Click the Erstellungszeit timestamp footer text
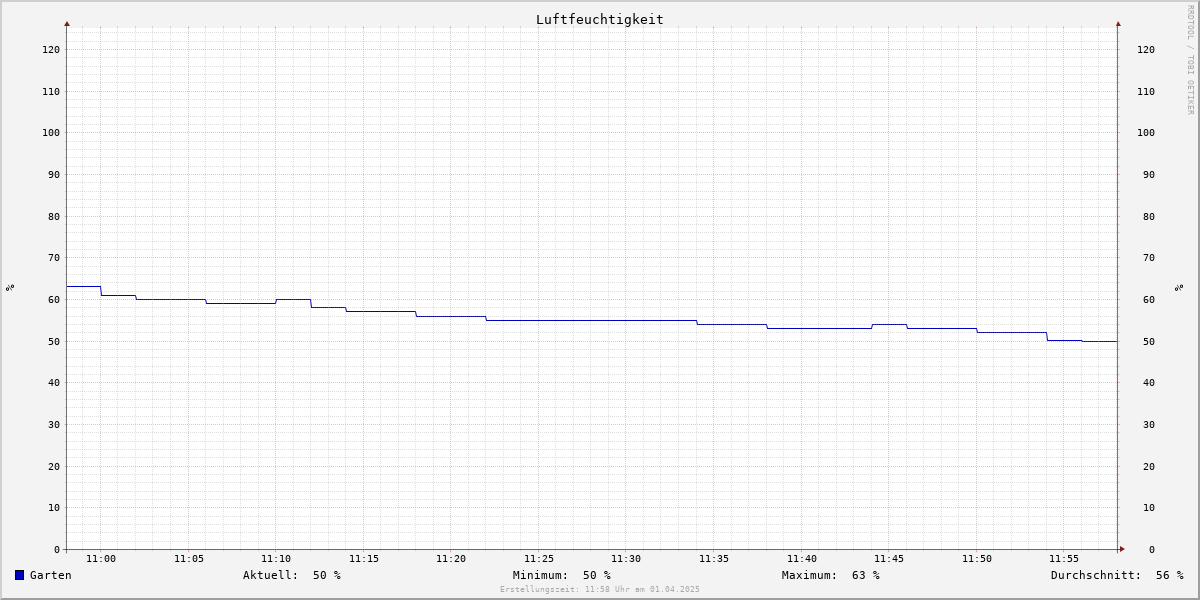 click(600, 589)
